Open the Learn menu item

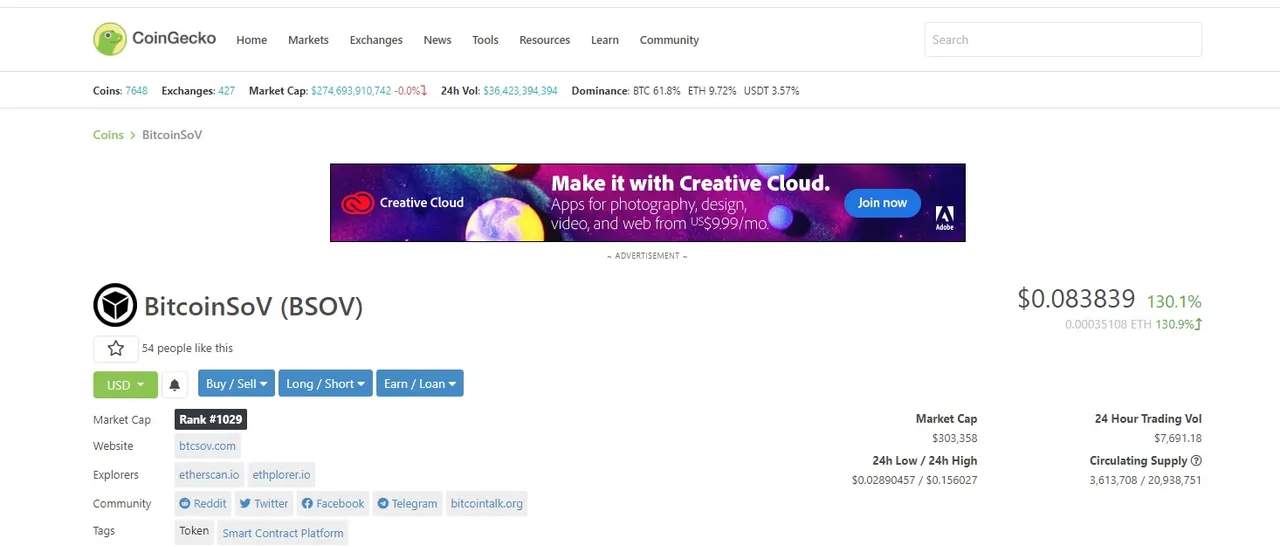coord(605,40)
